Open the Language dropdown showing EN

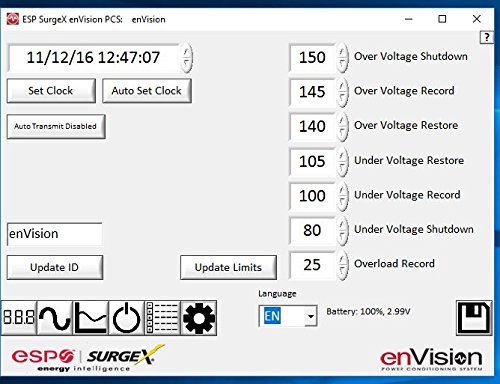coord(288,316)
